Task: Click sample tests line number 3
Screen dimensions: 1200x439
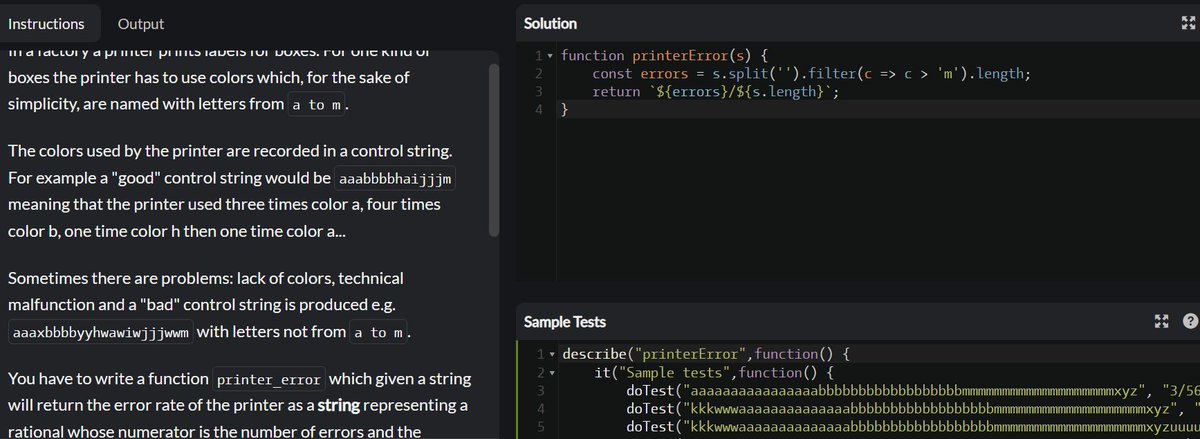Action: coord(539,390)
